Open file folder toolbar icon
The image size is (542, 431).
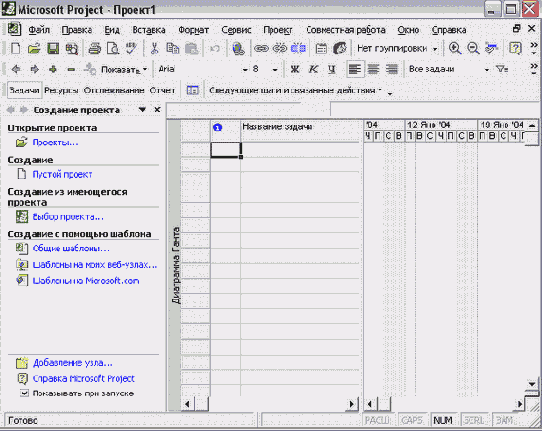34,48
